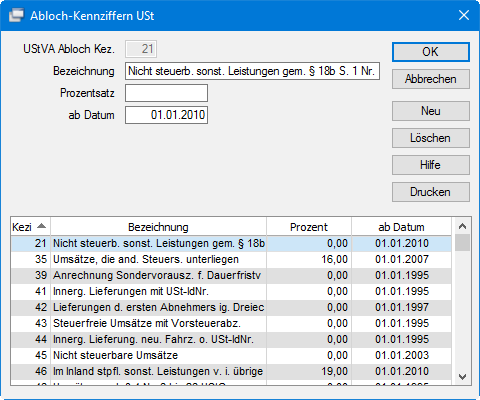Focus the Bezeichnung input field

click(252, 71)
